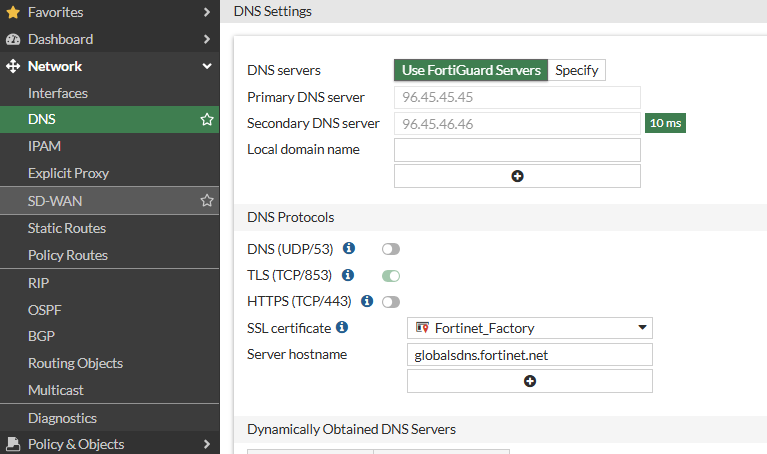Expand the Favorites menu section
Viewport: 767px width, 454px height.
(207, 12)
